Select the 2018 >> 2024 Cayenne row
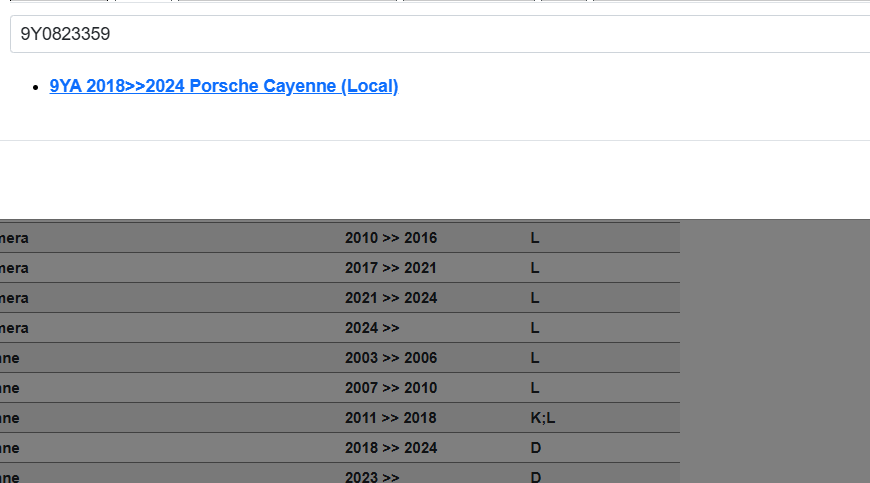This screenshot has width=870, height=483. point(390,448)
